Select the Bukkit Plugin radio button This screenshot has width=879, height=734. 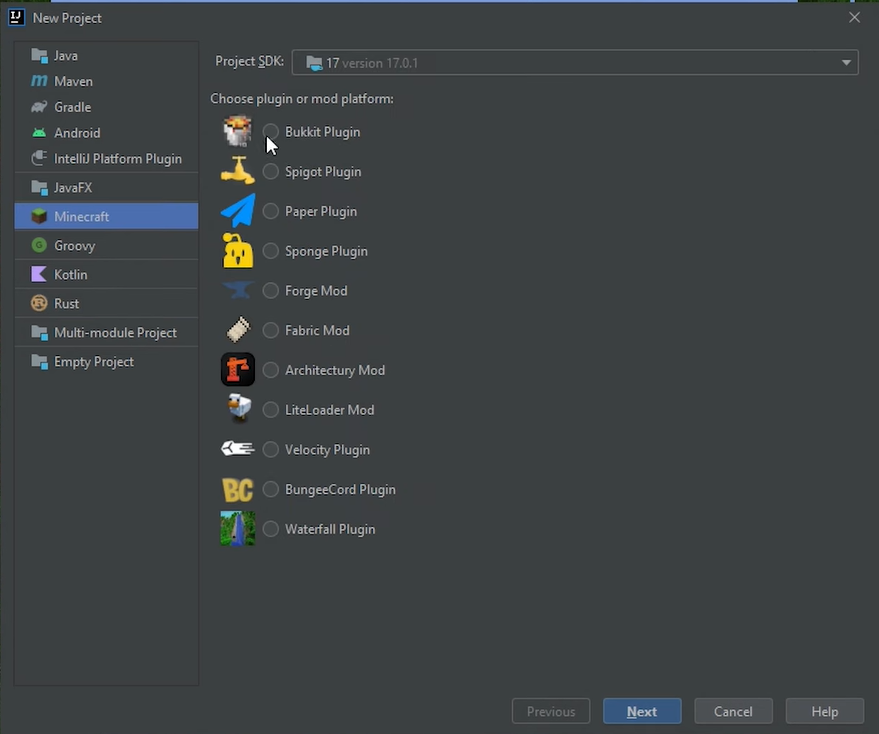(x=271, y=132)
